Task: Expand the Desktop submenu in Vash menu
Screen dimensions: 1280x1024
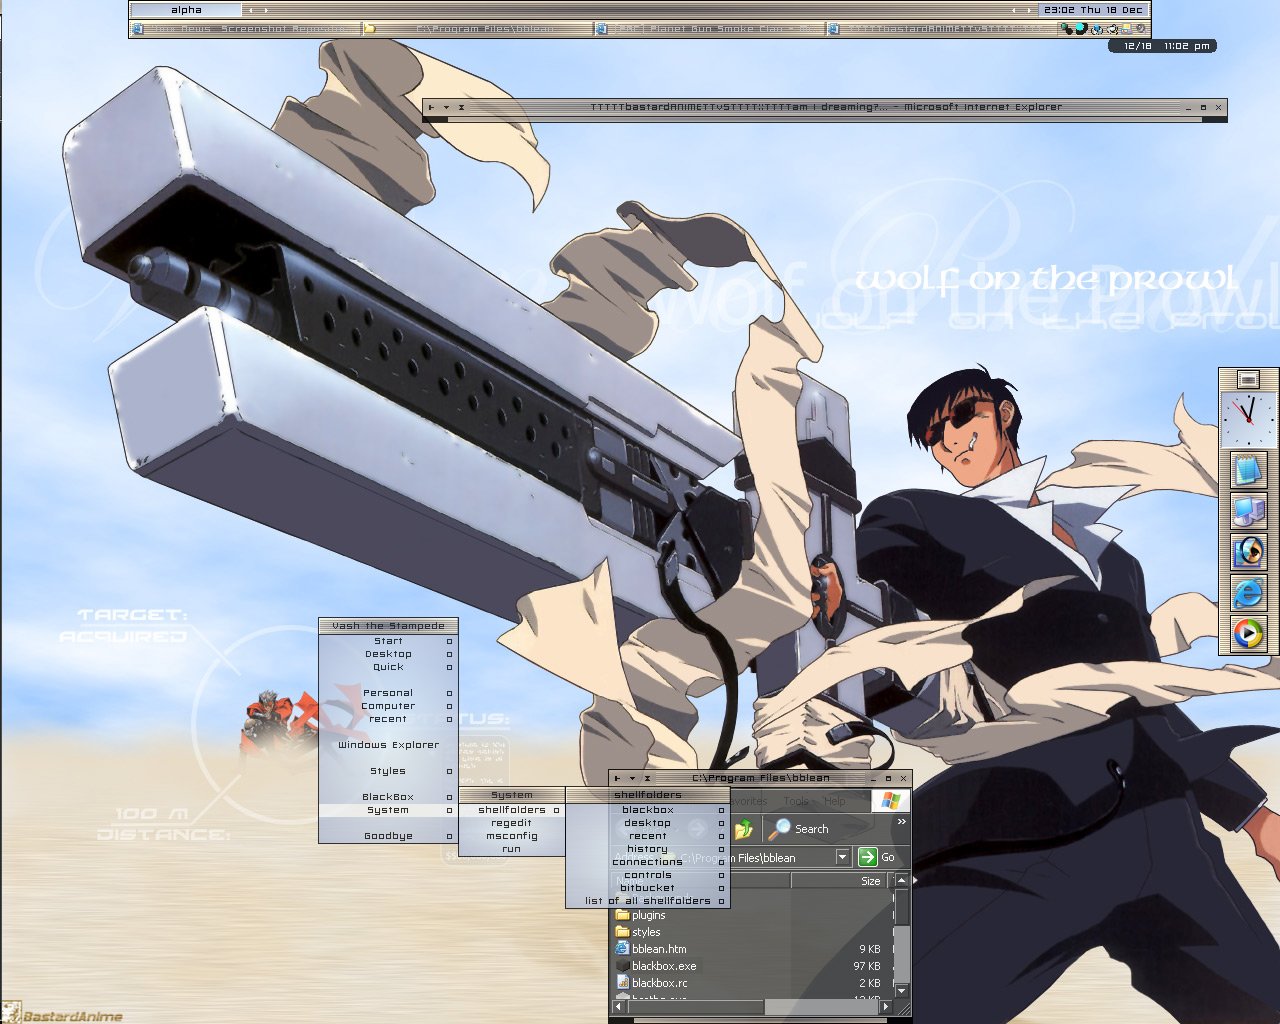Action: (388, 654)
